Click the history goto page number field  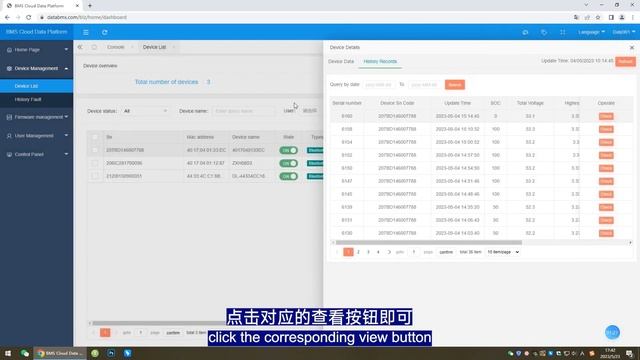[x=414, y=252]
